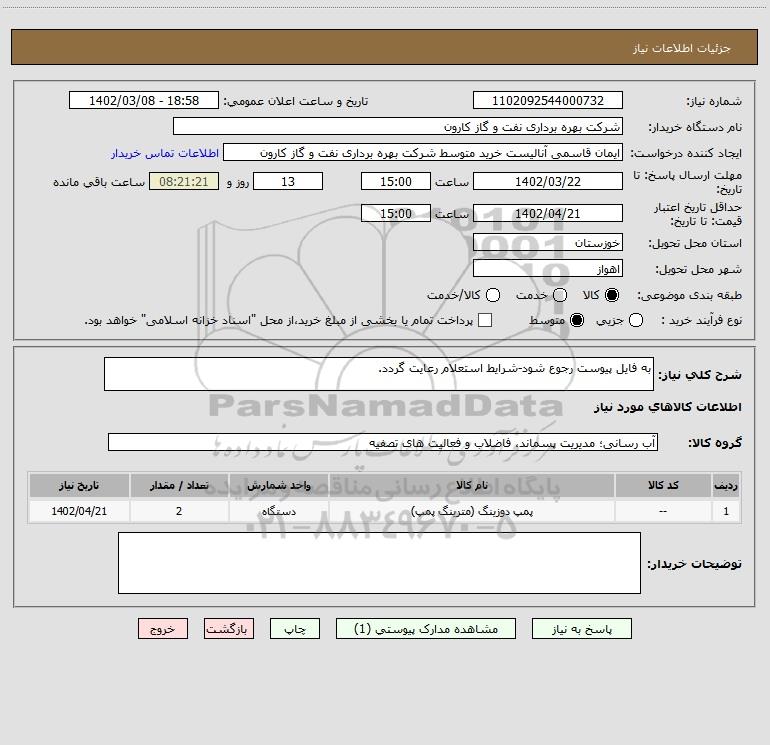This screenshot has width=770, height=745.
Task: Click the item name پمپ دوزینگ (مترینگ پمپ)
Action: (x=471, y=511)
